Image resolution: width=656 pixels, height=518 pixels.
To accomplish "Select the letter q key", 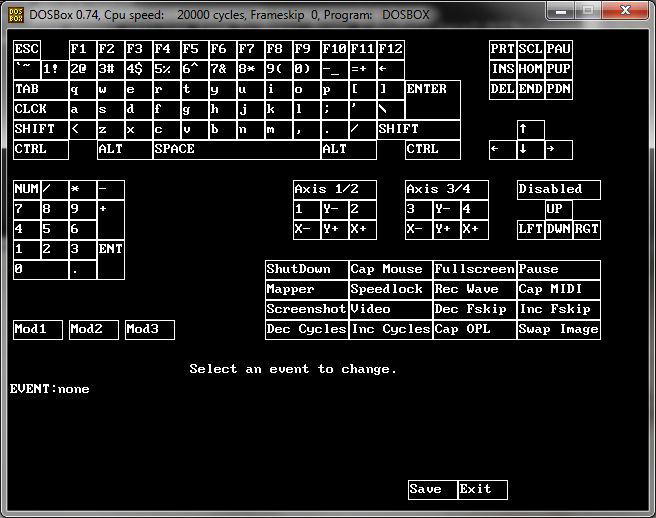I will click(x=83, y=90).
